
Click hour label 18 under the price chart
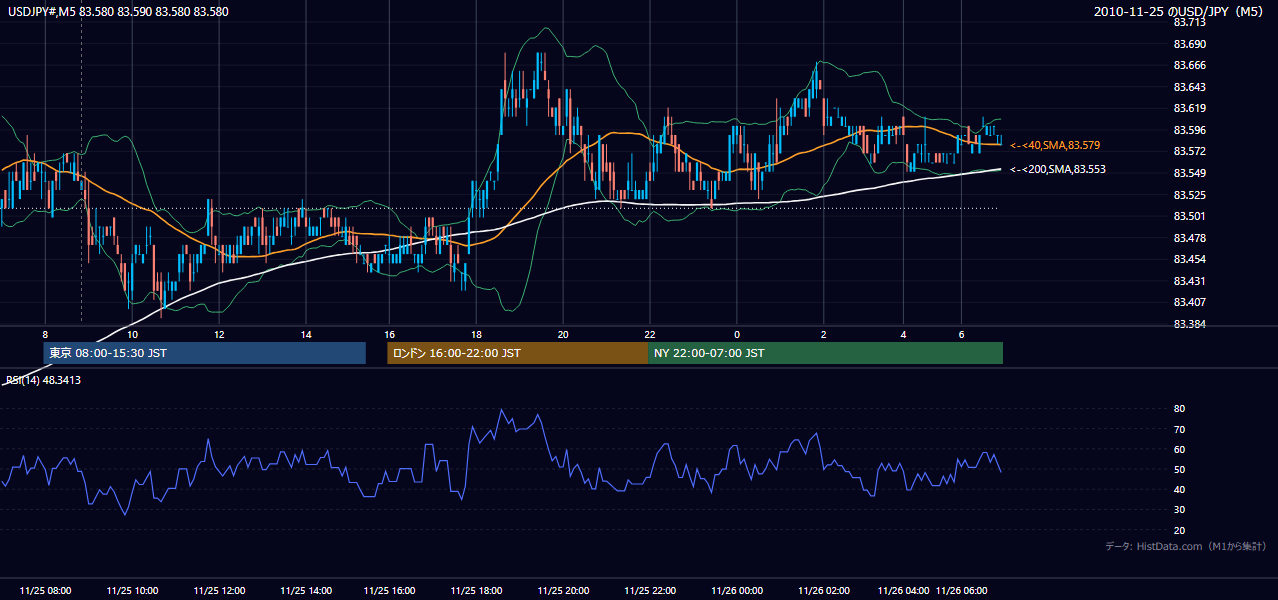477,334
